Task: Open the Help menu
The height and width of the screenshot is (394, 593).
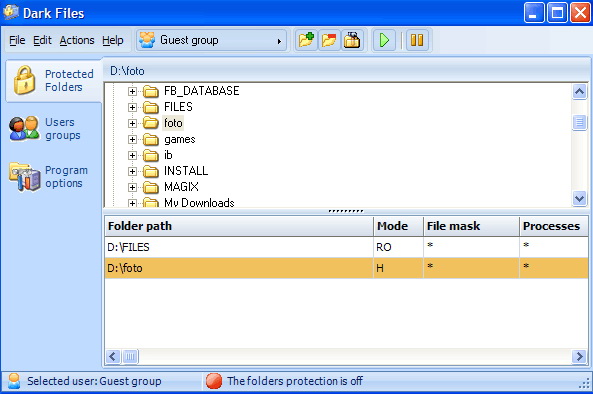Action: point(113,40)
